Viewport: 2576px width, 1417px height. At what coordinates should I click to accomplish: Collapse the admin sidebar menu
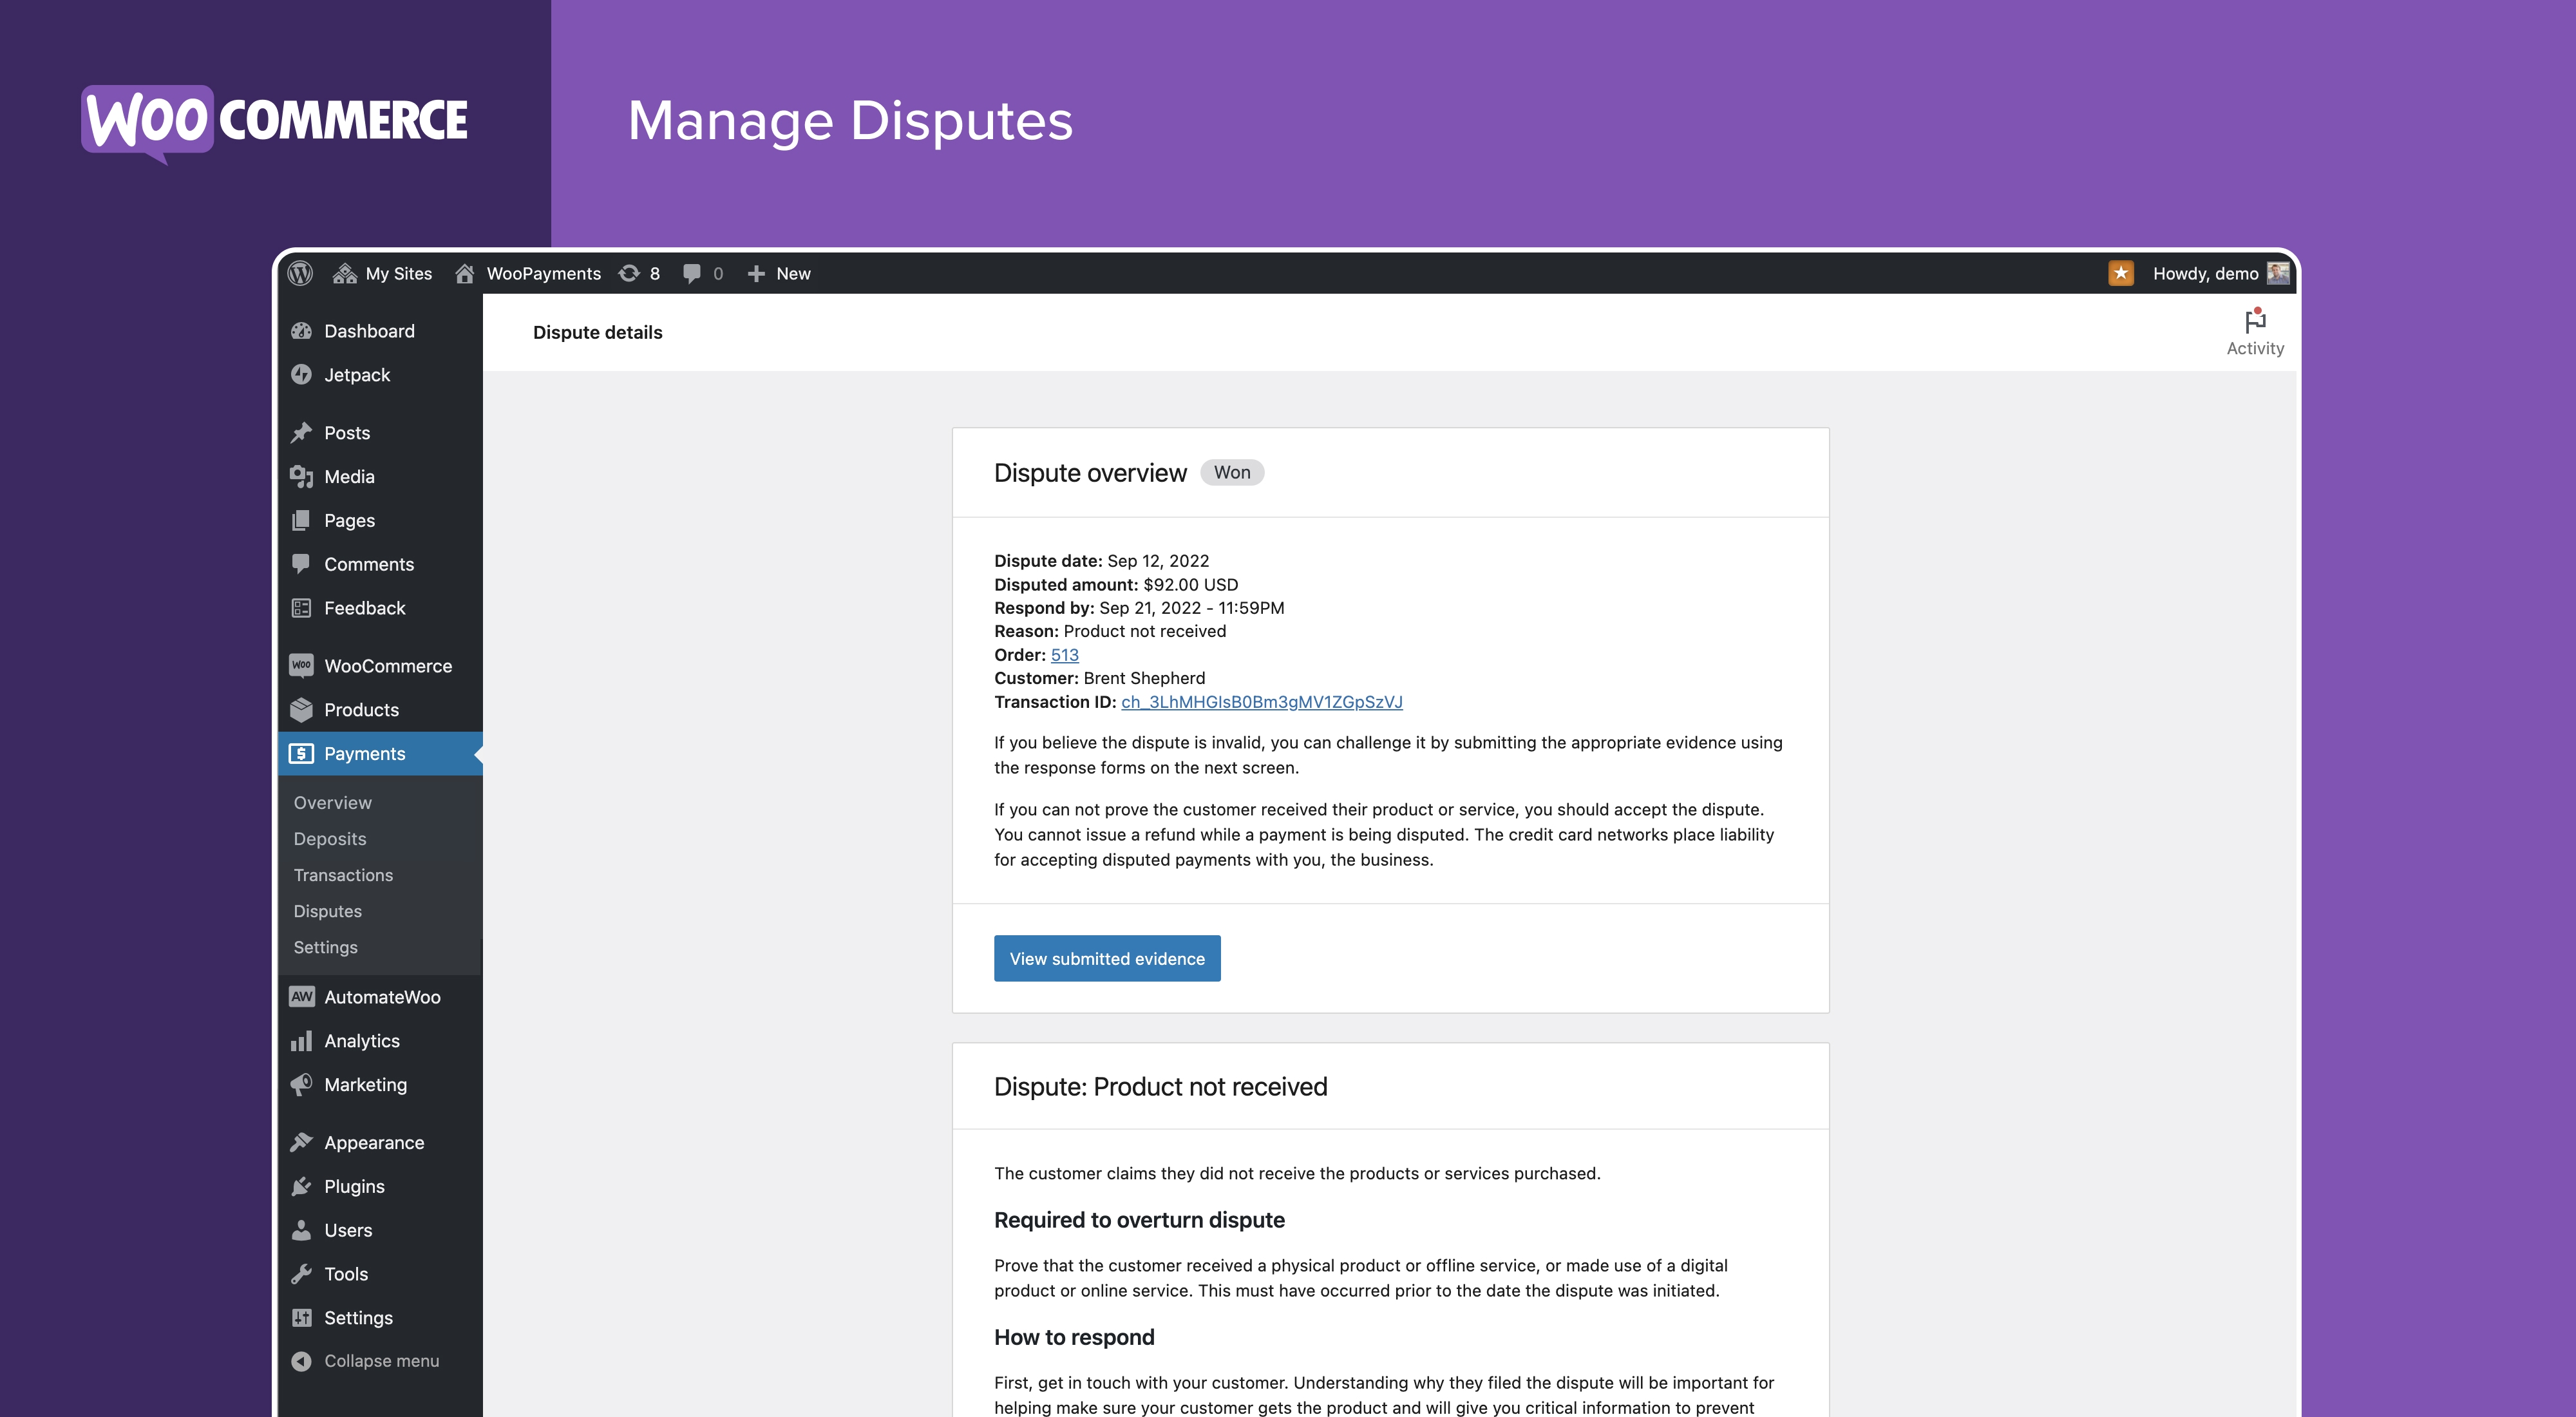(380, 1361)
